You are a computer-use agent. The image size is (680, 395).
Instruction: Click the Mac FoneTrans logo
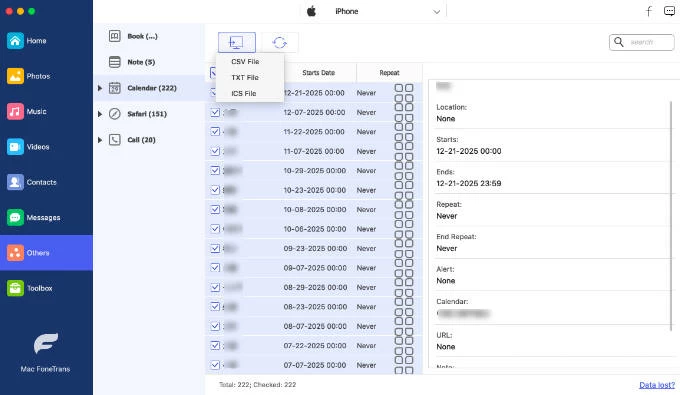[46, 344]
